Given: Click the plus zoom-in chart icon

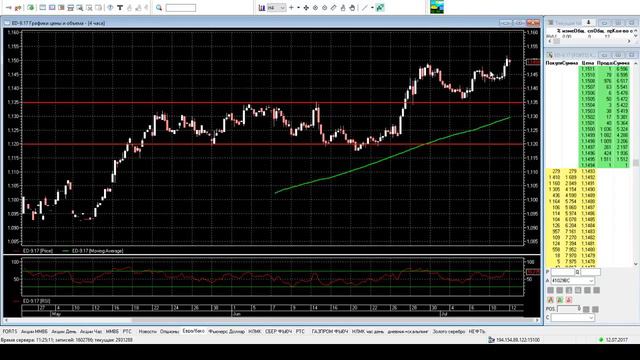Looking at the screenshot, I should (291, 8).
